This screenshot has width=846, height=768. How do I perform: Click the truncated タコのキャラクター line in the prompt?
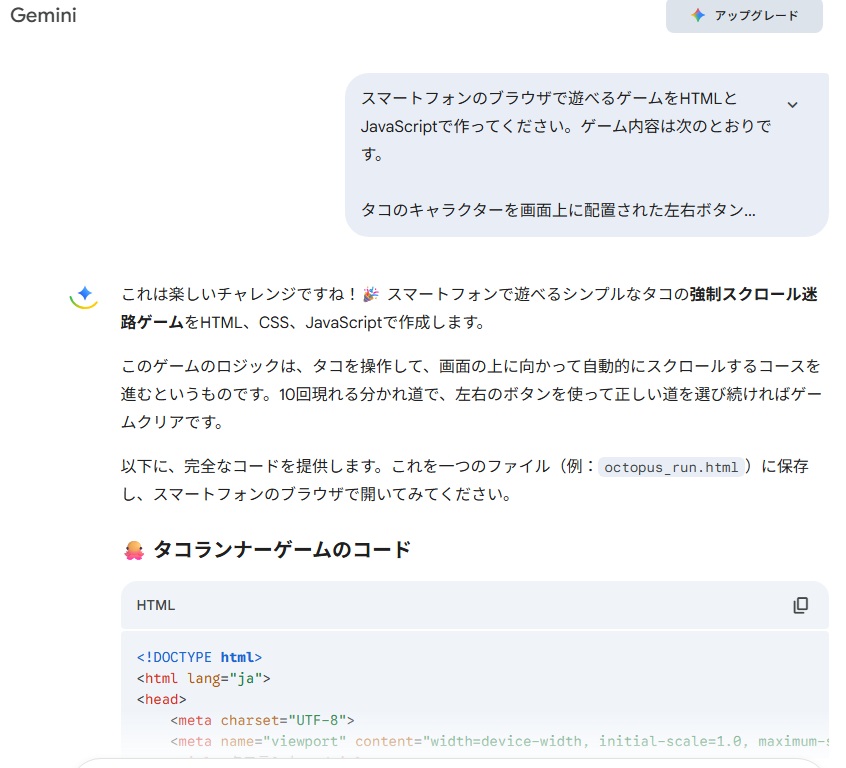tap(558, 211)
